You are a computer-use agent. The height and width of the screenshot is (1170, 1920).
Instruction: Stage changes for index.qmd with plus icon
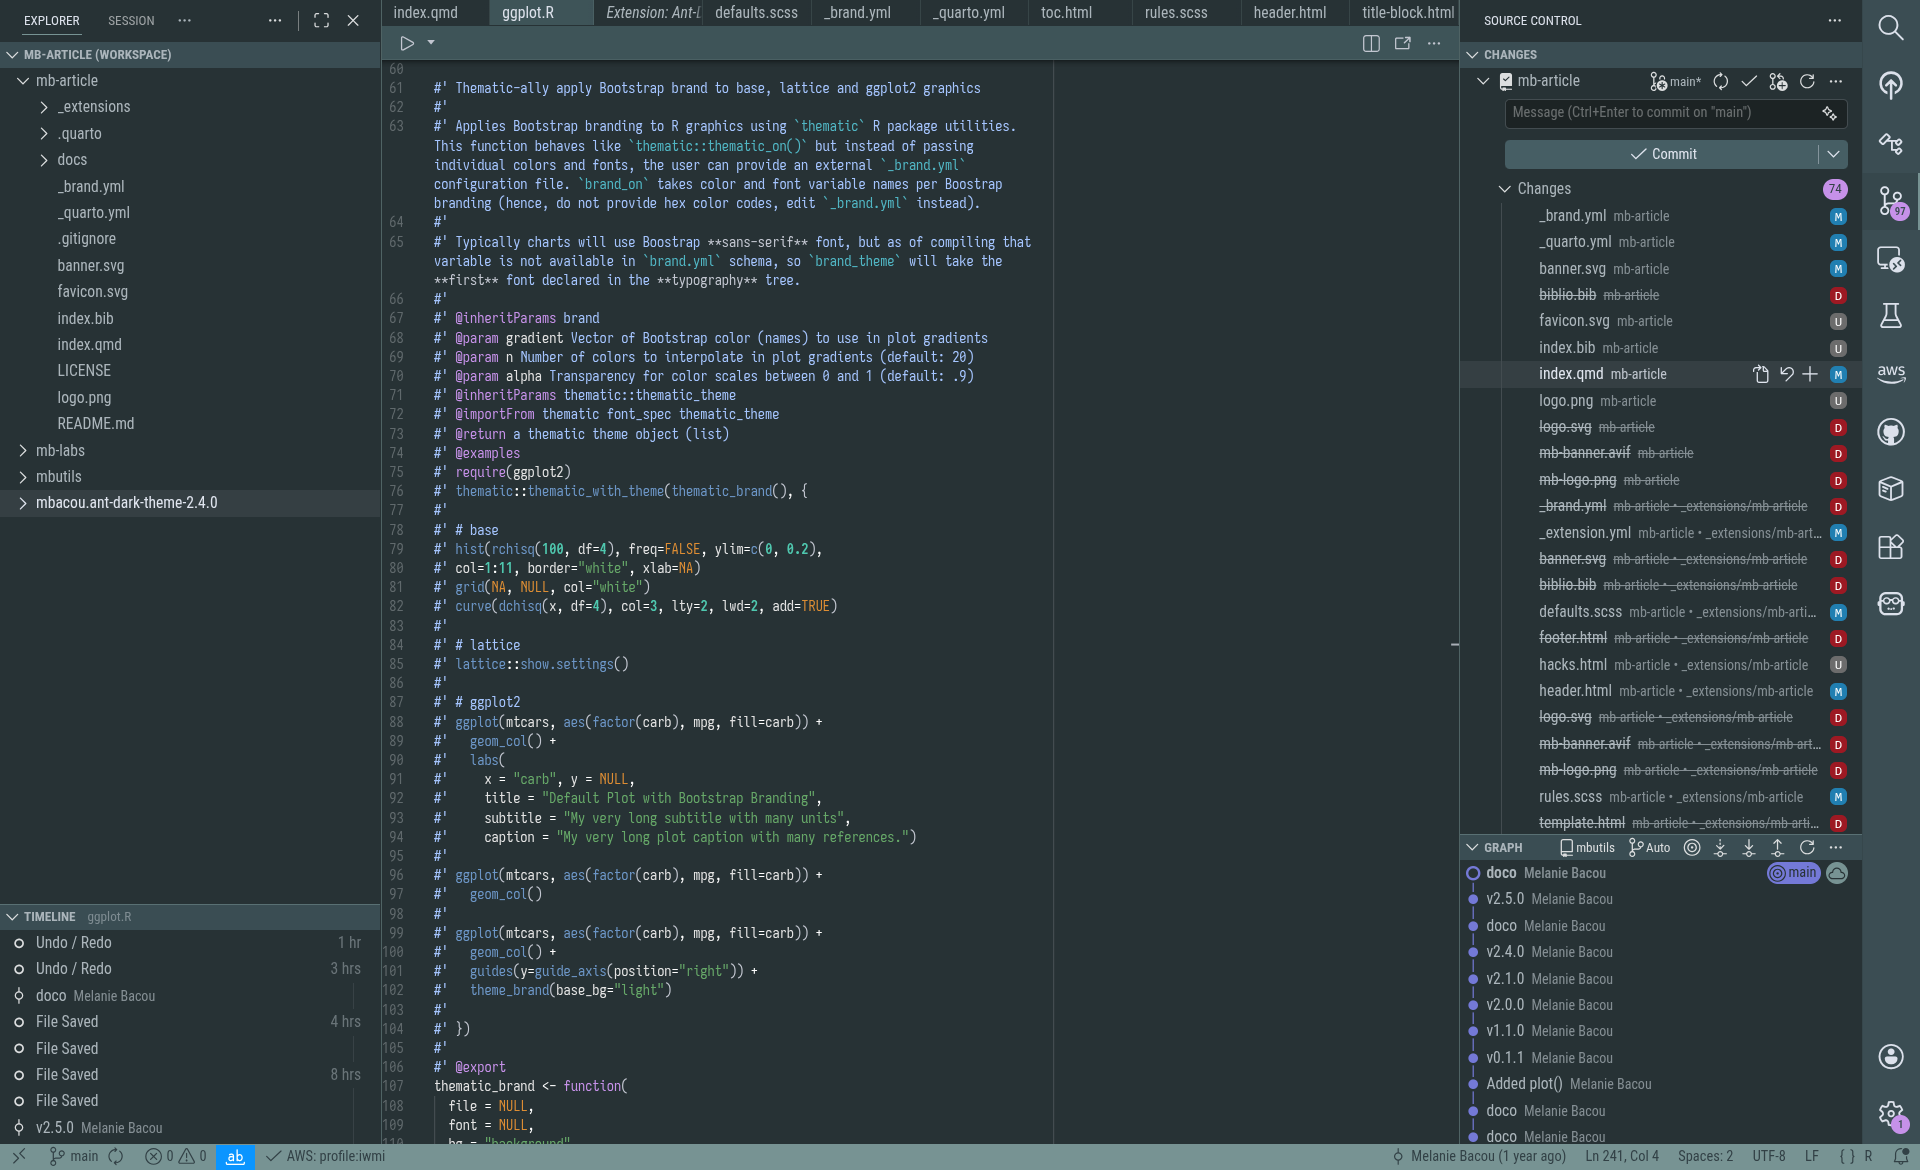coord(1810,374)
